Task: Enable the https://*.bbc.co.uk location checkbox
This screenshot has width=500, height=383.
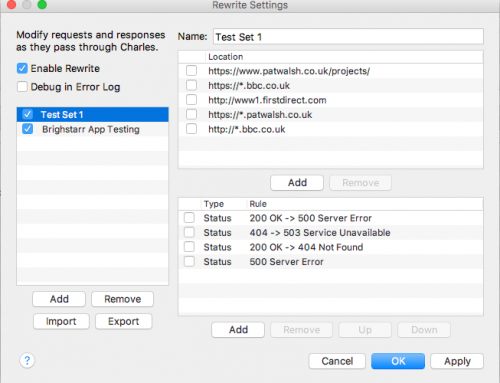Action: coord(191,85)
